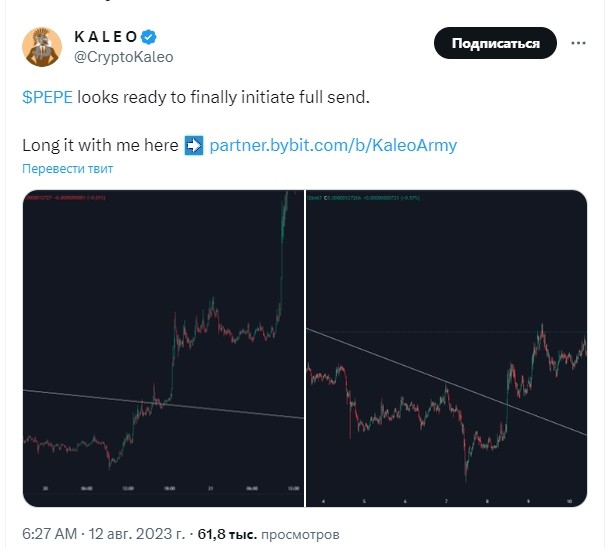Click the date 12 авг. 2023 г.
The image size is (606, 549).
coord(137,534)
